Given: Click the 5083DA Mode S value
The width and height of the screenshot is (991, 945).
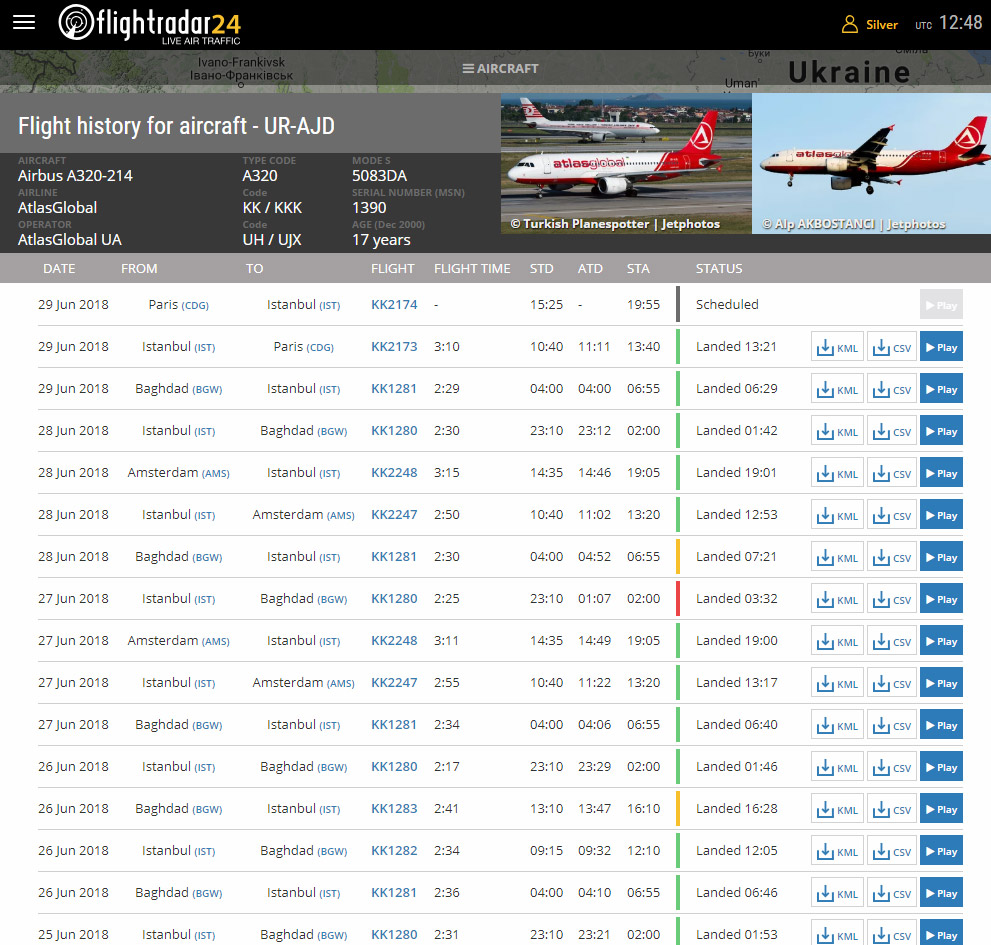Looking at the screenshot, I should [x=379, y=176].
